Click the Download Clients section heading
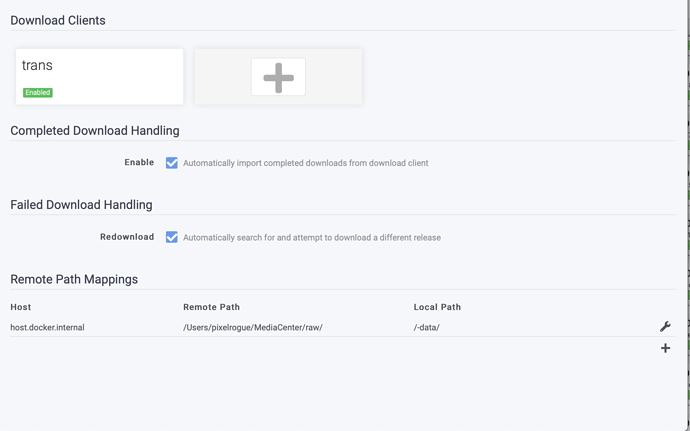Viewport: 690px width, 431px height. tap(58, 20)
